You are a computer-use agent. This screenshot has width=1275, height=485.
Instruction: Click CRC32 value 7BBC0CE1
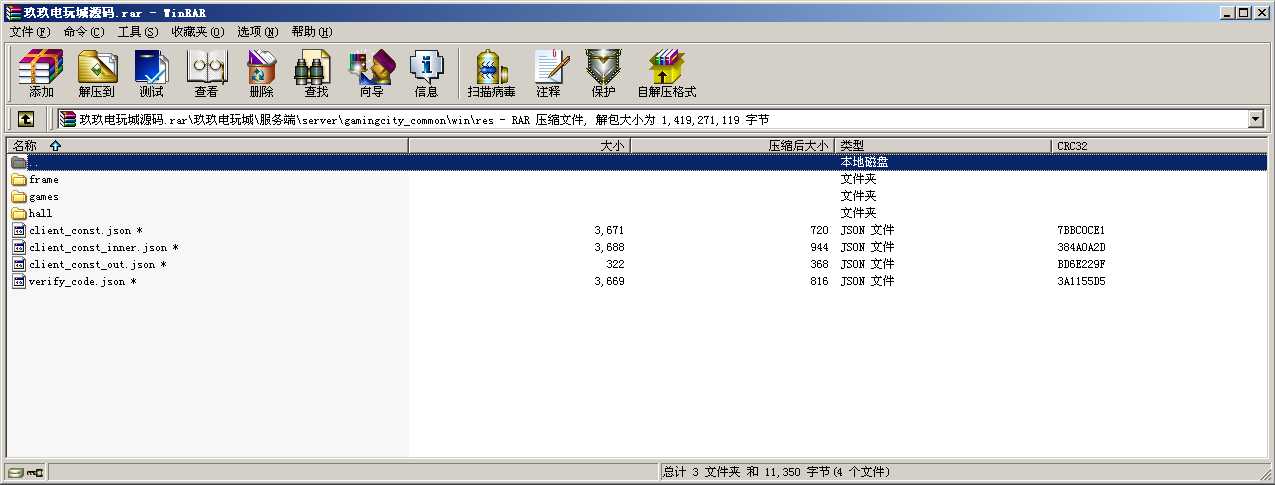click(x=1081, y=231)
